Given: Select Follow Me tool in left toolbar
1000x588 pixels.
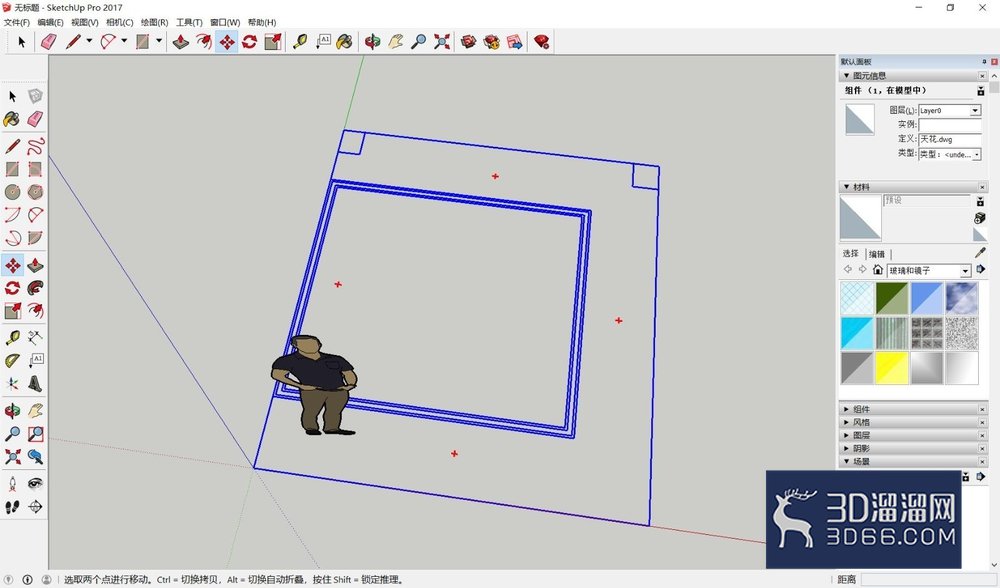Looking at the screenshot, I should coord(36,288).
